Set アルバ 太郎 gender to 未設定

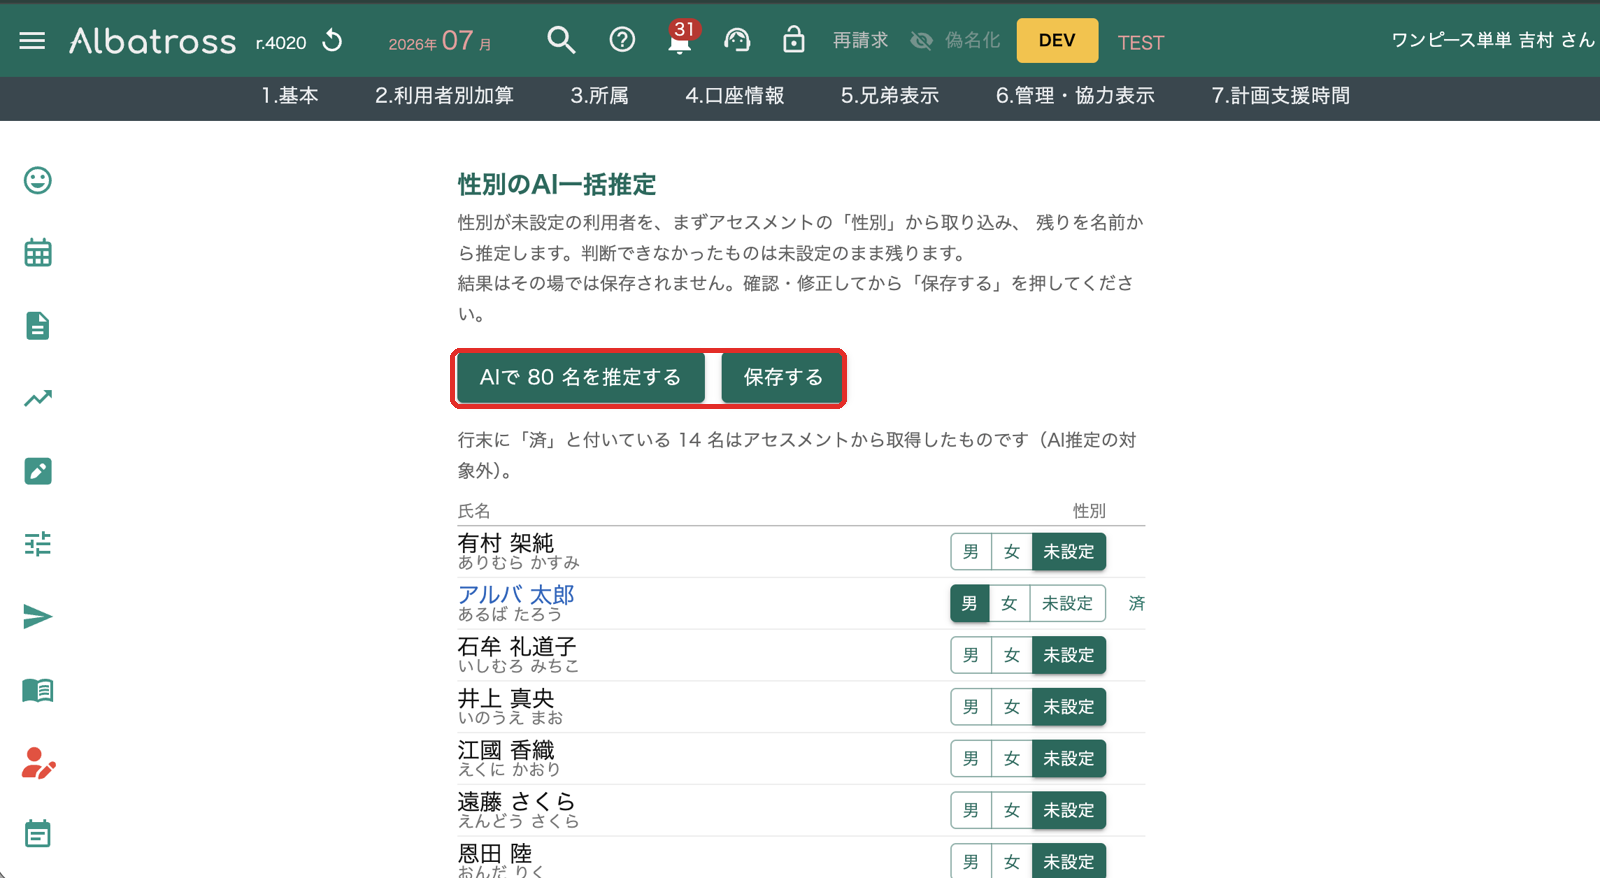click(x=1068, y=604)
